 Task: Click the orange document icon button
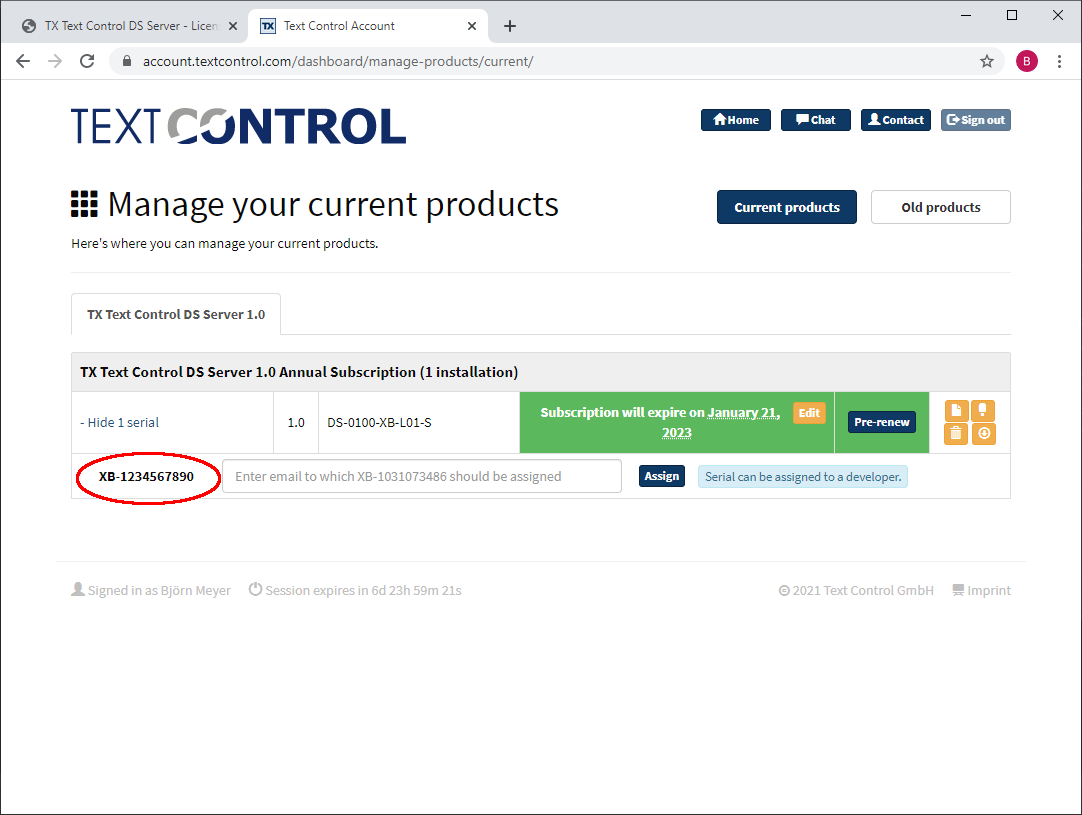coord(956,411)
